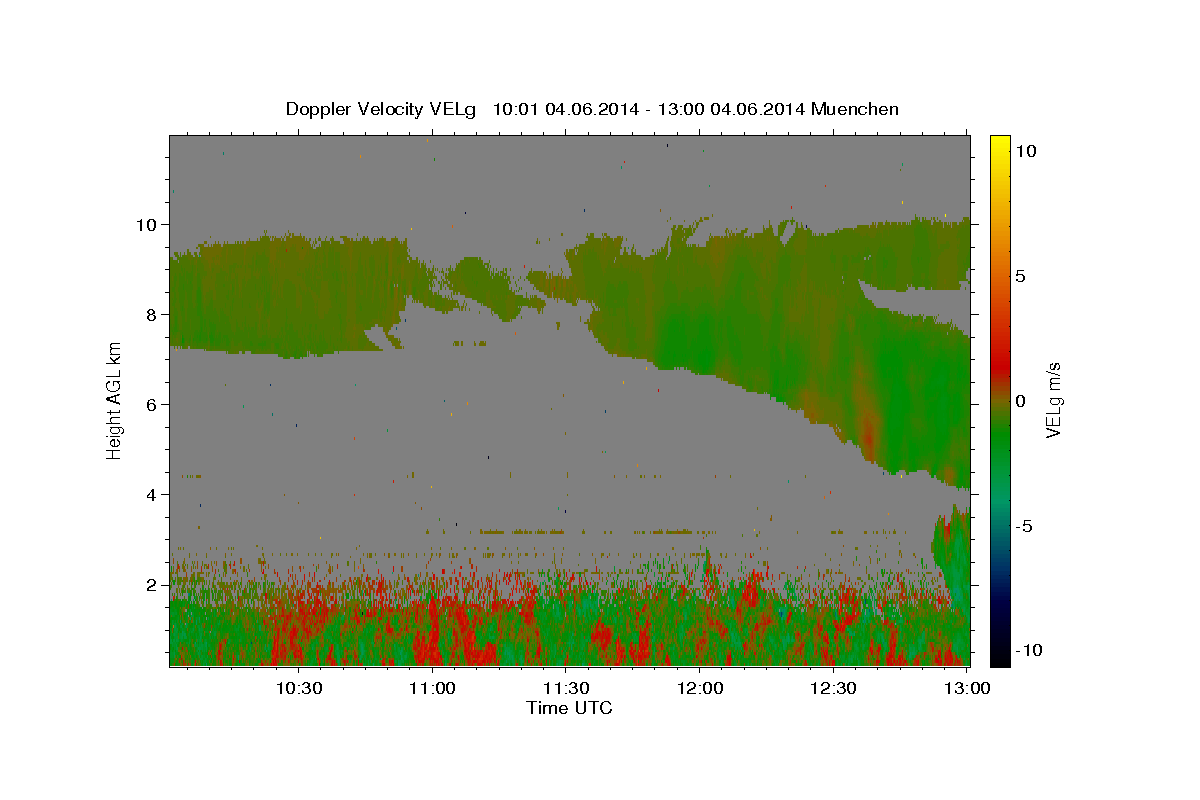Click the 11:00 time tick label
The height and width of the screenshot is (800, 1200).
(x=432, y=688)
